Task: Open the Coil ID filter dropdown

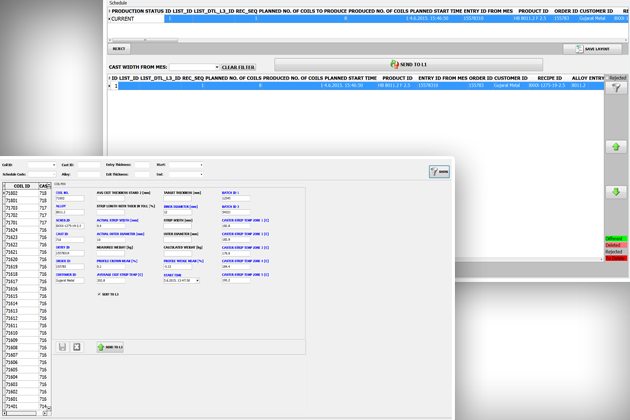Action: (53, 165)
